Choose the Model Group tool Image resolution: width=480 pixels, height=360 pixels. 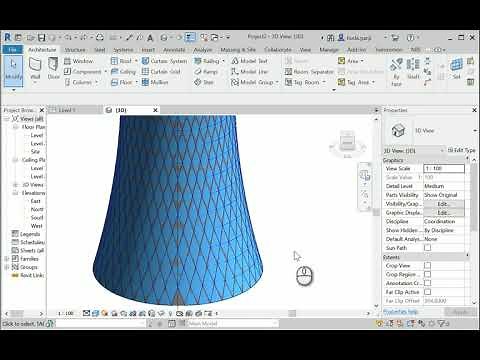click(252, 82)
